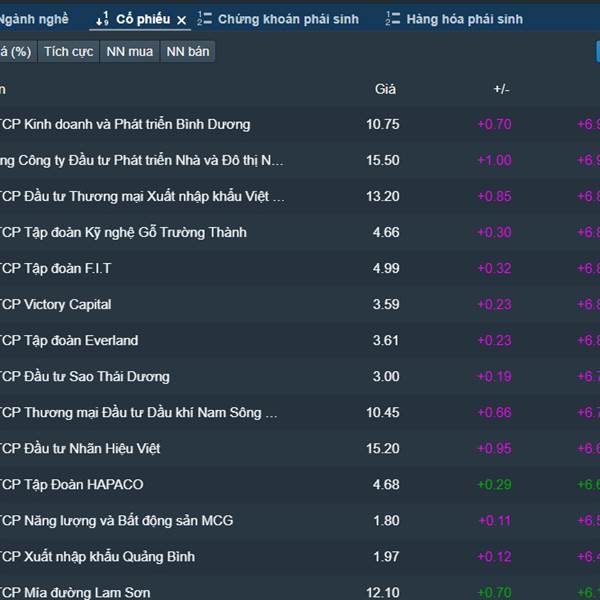Click price 4.66 of Trường Thành
Viewport: 600px width, 600px height.
coord(386,232)
